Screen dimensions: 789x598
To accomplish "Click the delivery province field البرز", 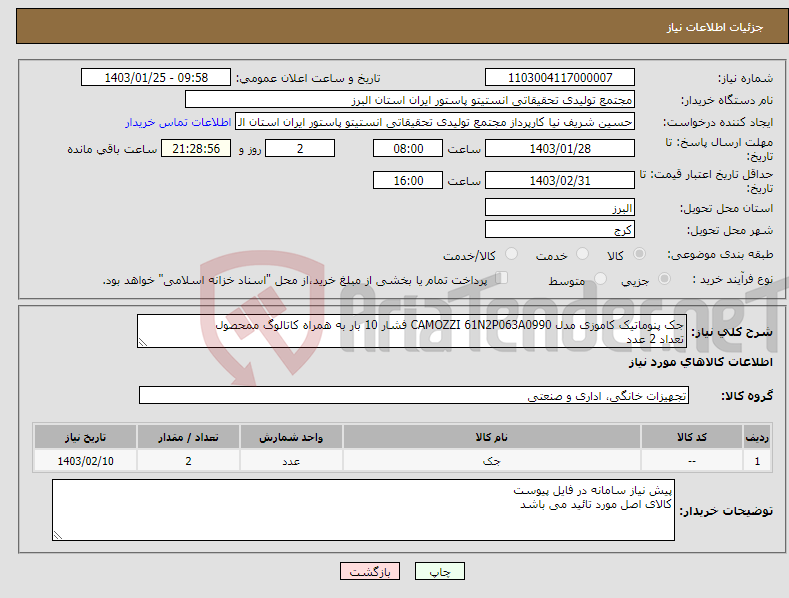I will [560, 207].
